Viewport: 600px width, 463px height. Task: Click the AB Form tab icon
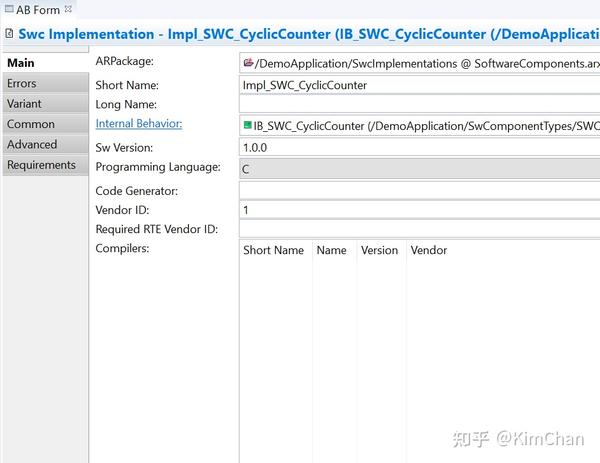8,10
